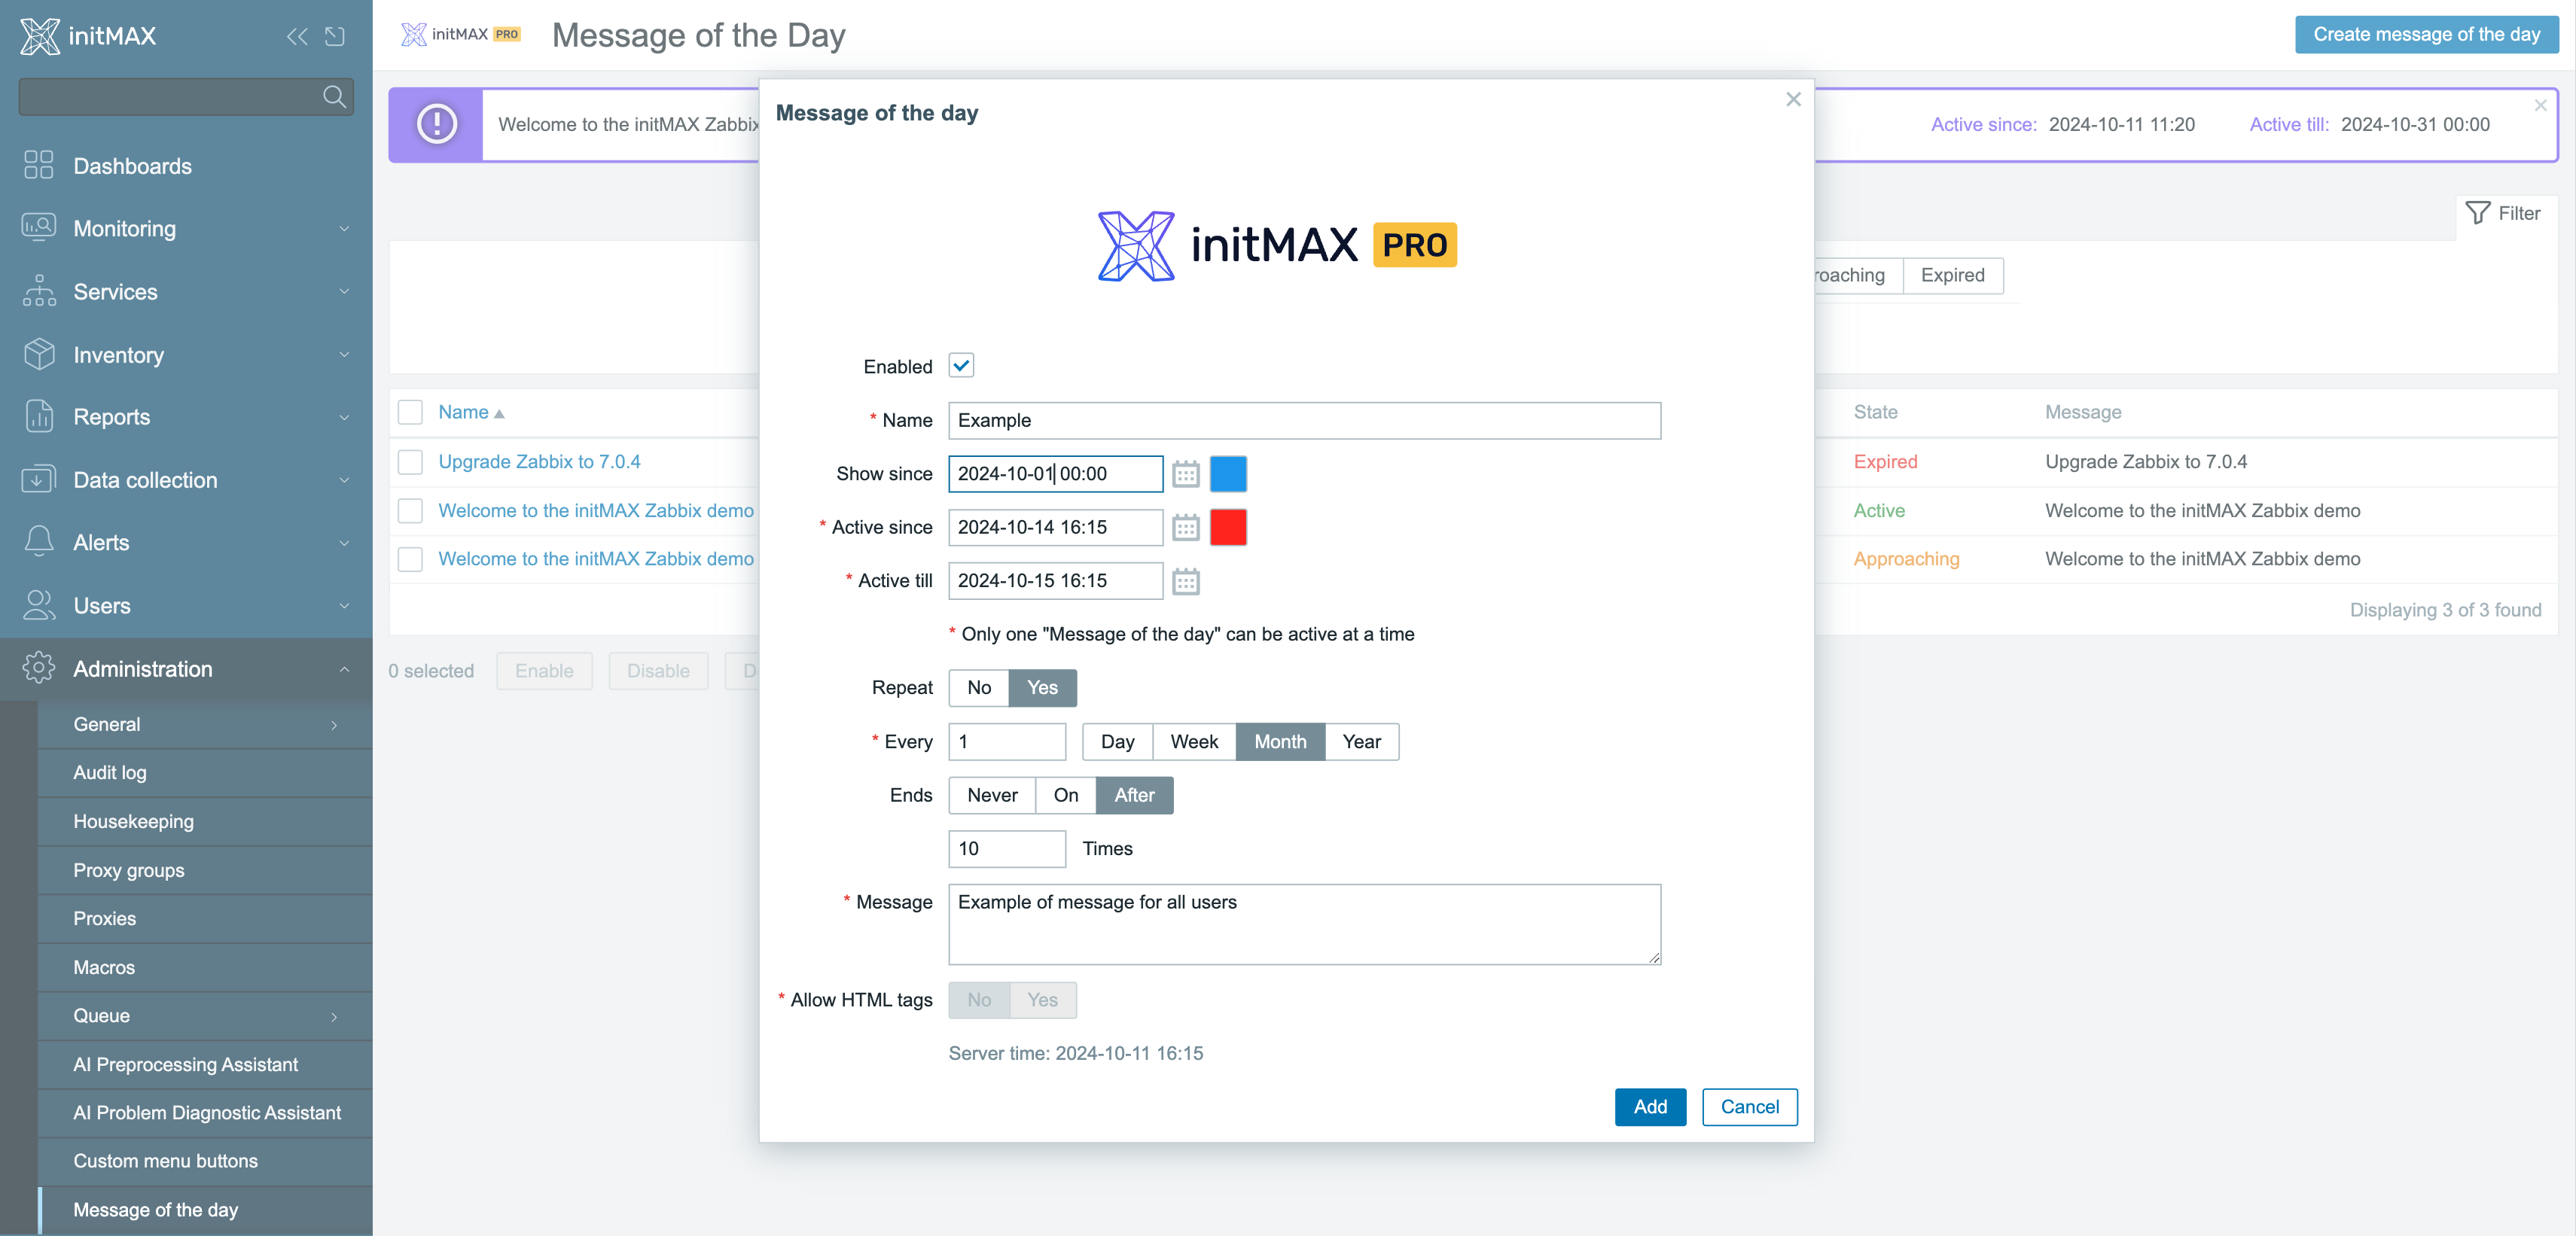Open Macros menu item
The image size is (2576, 1236).
coord(205,968)
